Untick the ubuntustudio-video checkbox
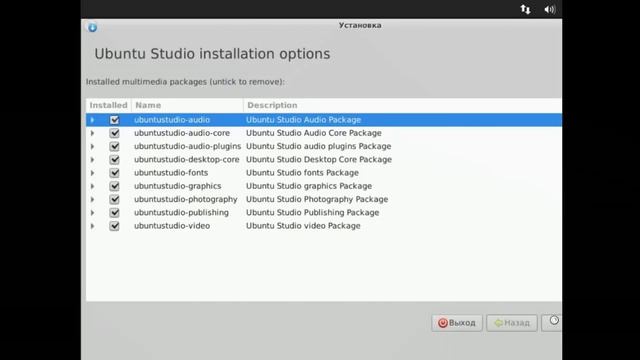The height and width of the screenshot is (360, 640). pyautogui.click(x=114, y=226)
